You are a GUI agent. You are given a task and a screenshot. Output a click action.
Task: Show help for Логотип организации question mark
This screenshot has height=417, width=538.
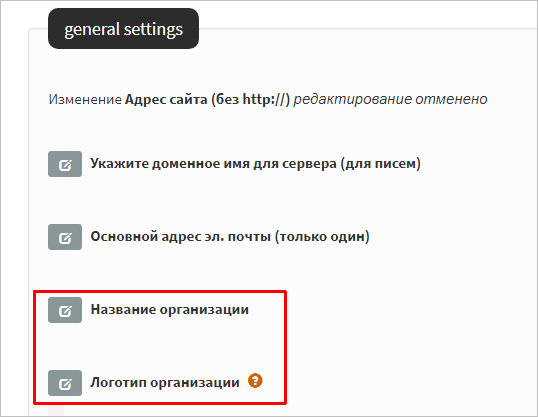255,381
